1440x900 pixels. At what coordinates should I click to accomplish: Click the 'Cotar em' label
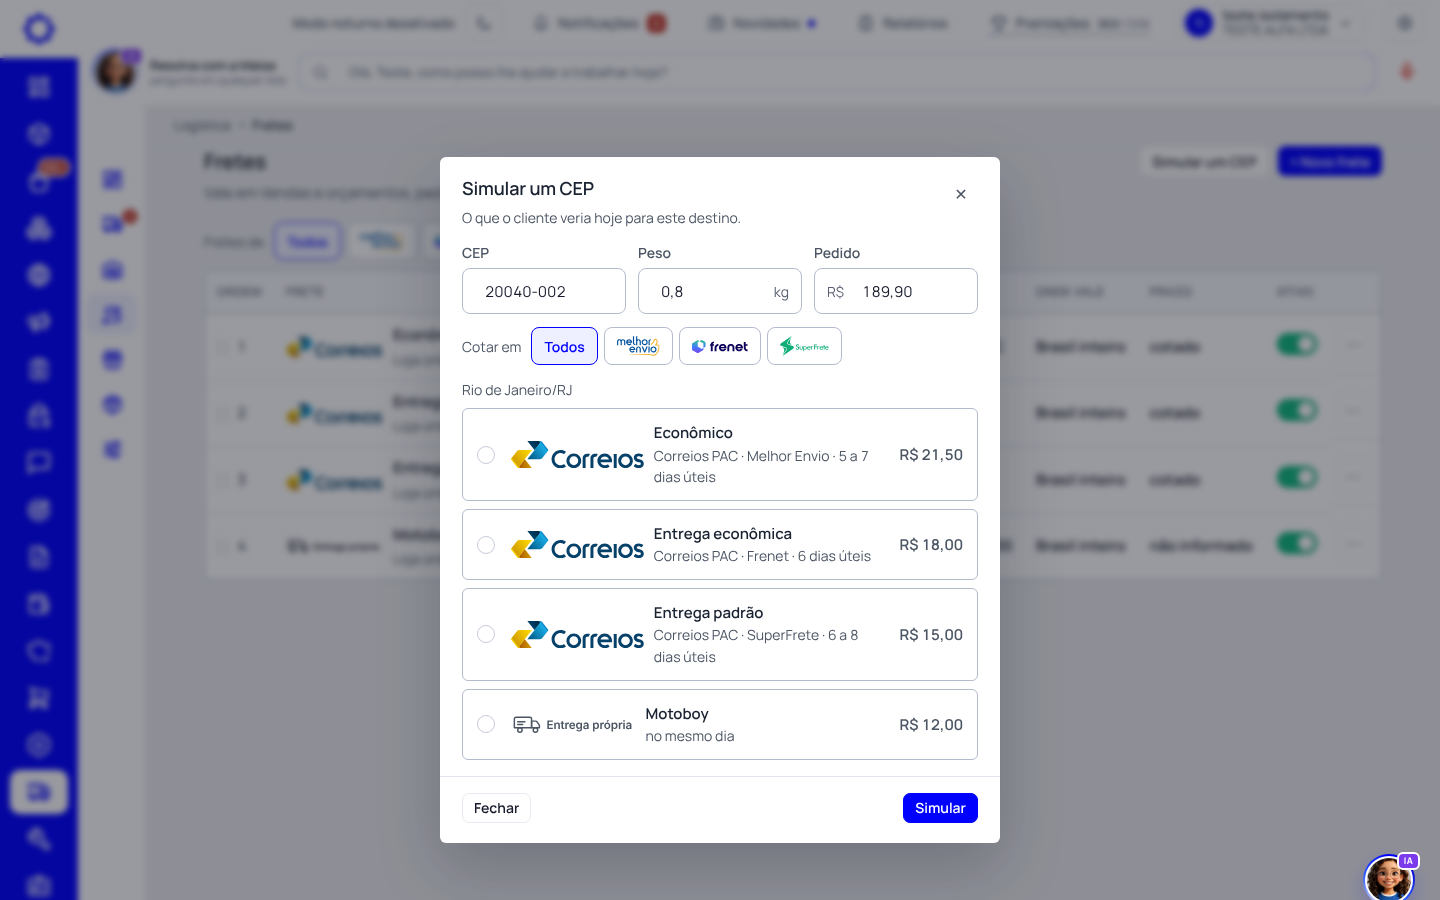coord(491,347)
